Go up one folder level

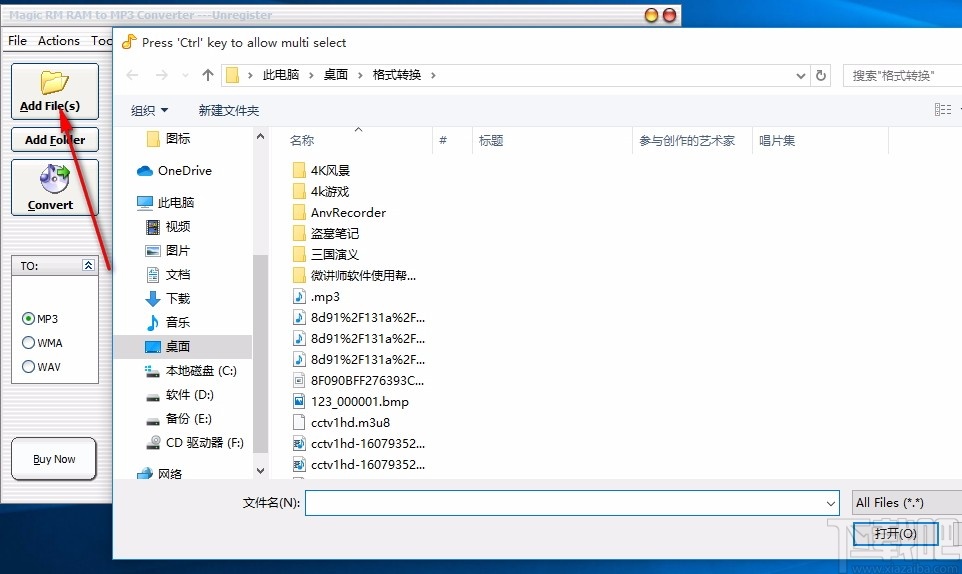[x=207, y=75]
